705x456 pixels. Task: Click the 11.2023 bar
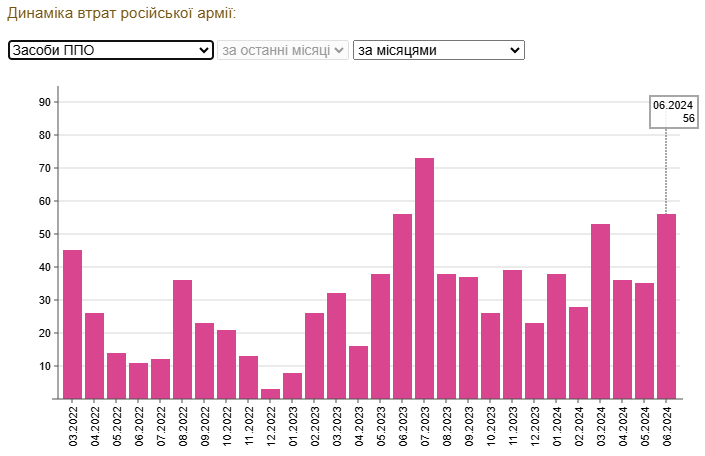(x=512, y=334)
